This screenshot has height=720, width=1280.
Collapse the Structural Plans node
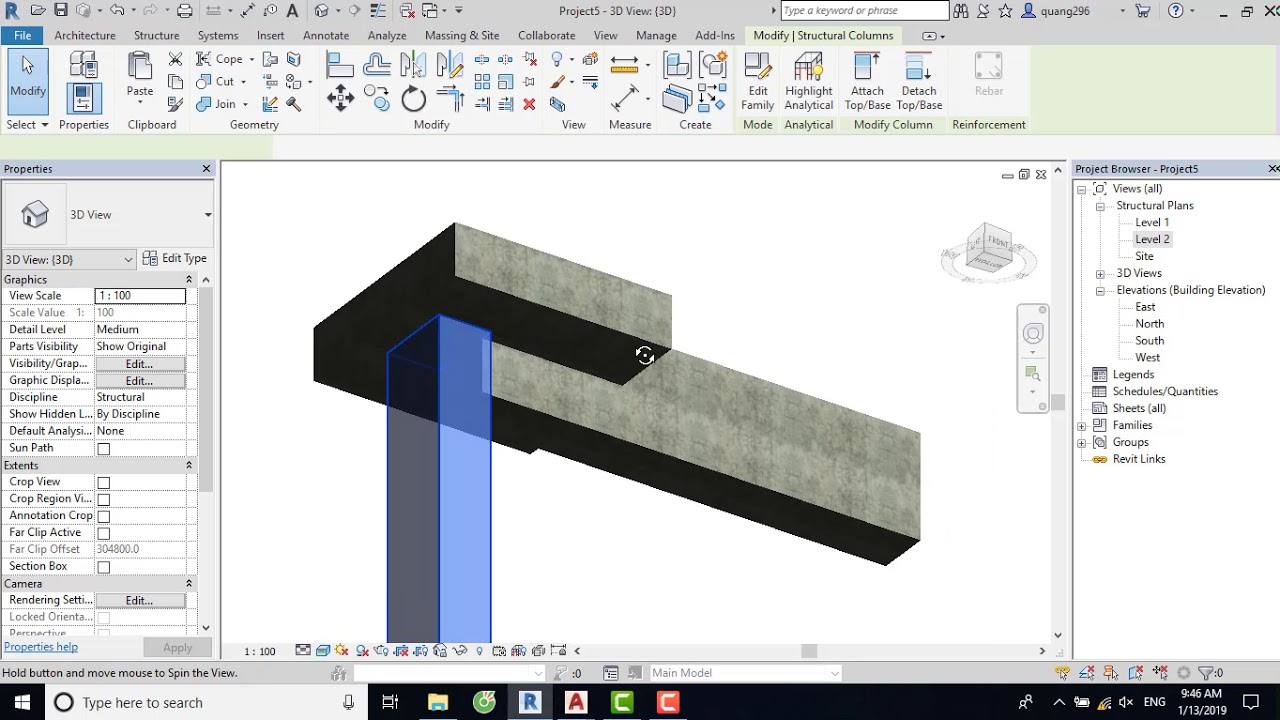(x=1099, y=206)
